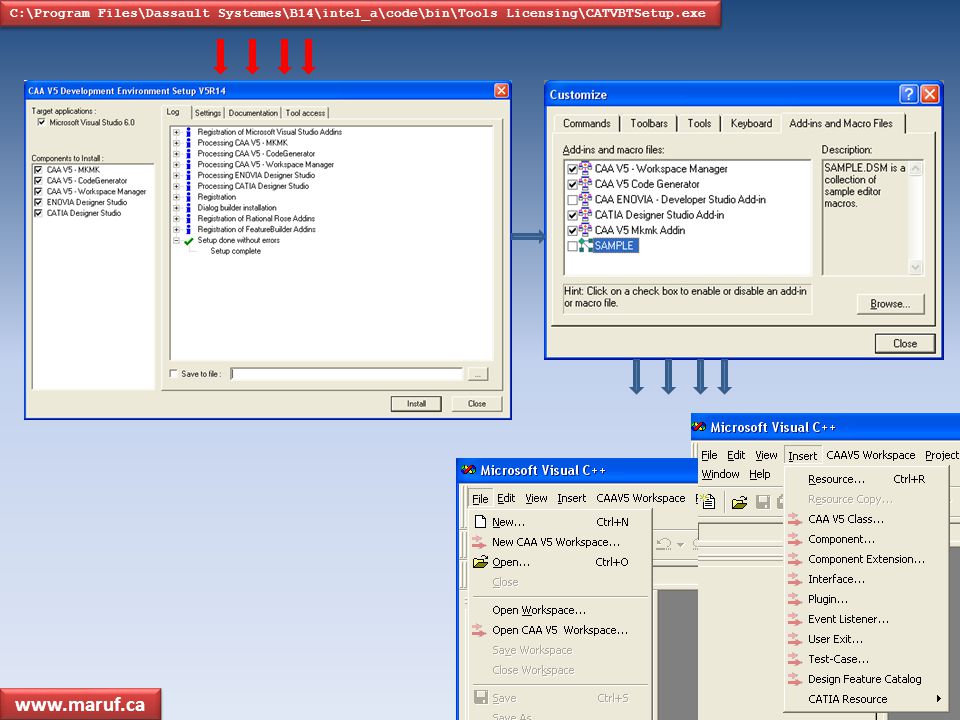Click the CAA ENOVIA Developer Studio add-in icon

pyautogui.click(x=586, y=199)
